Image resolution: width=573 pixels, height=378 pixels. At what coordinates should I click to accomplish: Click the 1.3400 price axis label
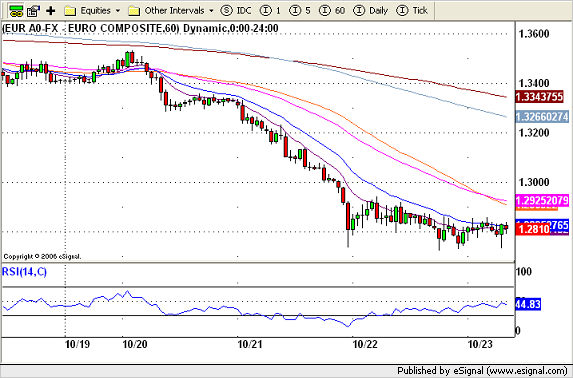click(534, 83)
